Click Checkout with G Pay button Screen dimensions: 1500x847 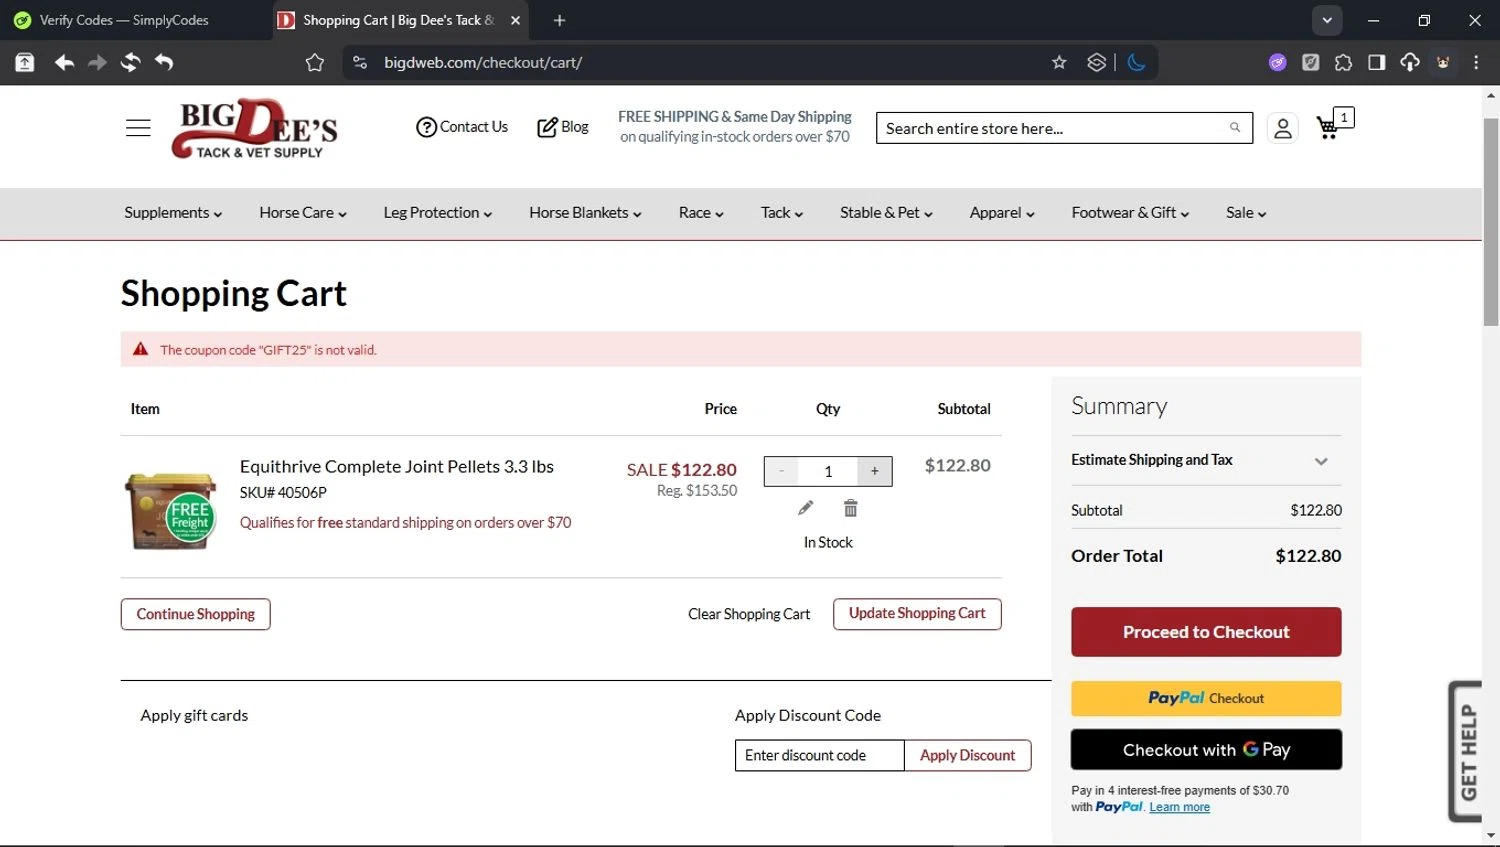tap(1206, 749)
